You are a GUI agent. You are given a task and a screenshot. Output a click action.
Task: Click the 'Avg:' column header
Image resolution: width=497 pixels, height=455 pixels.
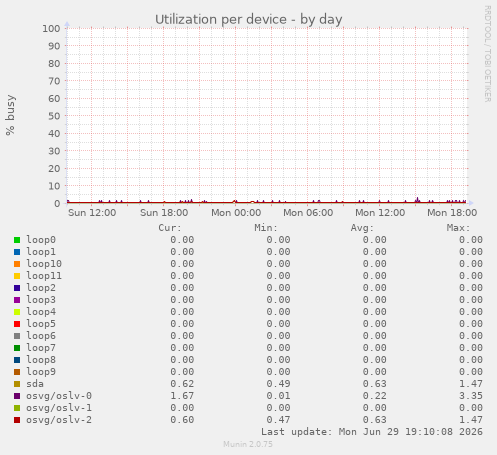pos(362,228)
